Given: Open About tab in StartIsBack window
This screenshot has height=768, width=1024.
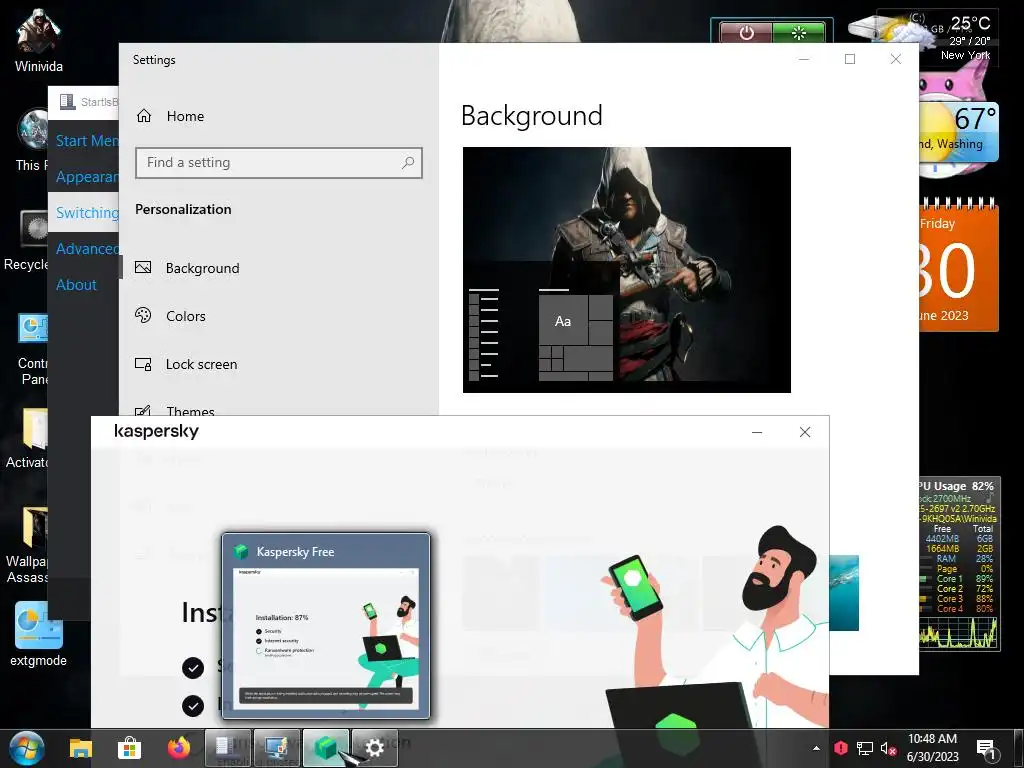Looking at the screenshot, I should pos(76,285).
